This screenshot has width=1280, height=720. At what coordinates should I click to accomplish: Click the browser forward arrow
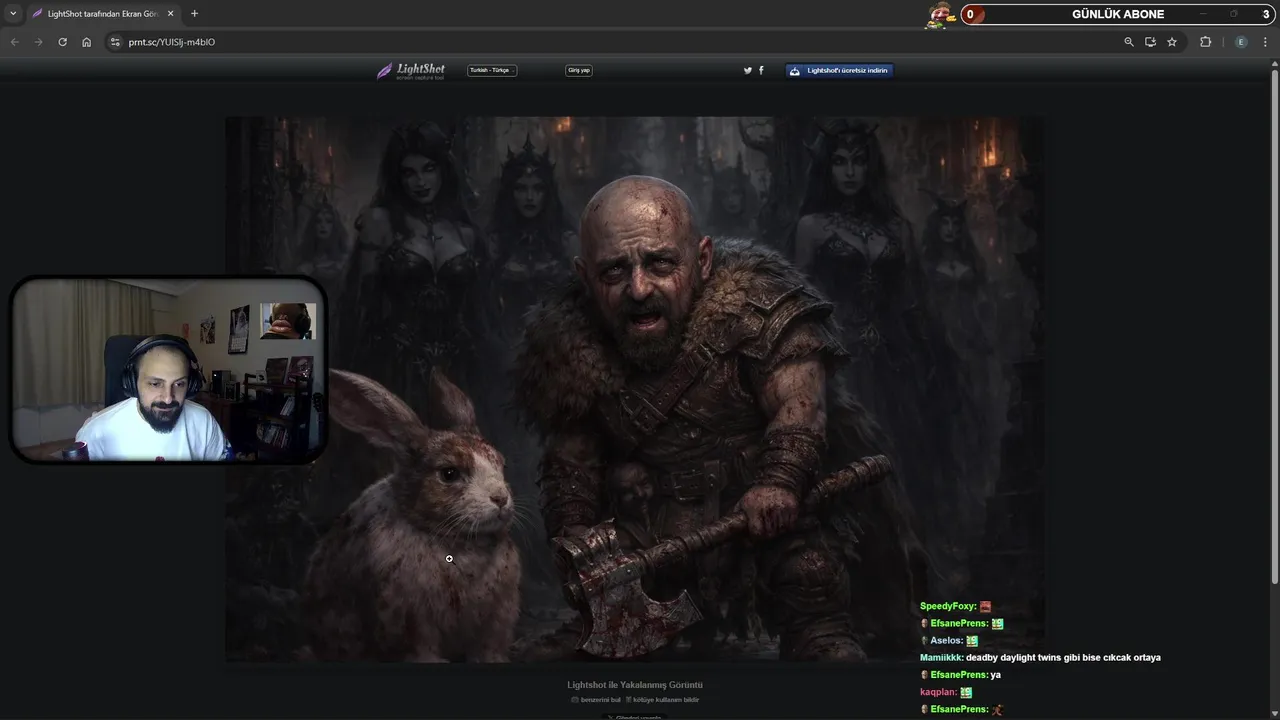pyautogui.click(x=38, y=42)
